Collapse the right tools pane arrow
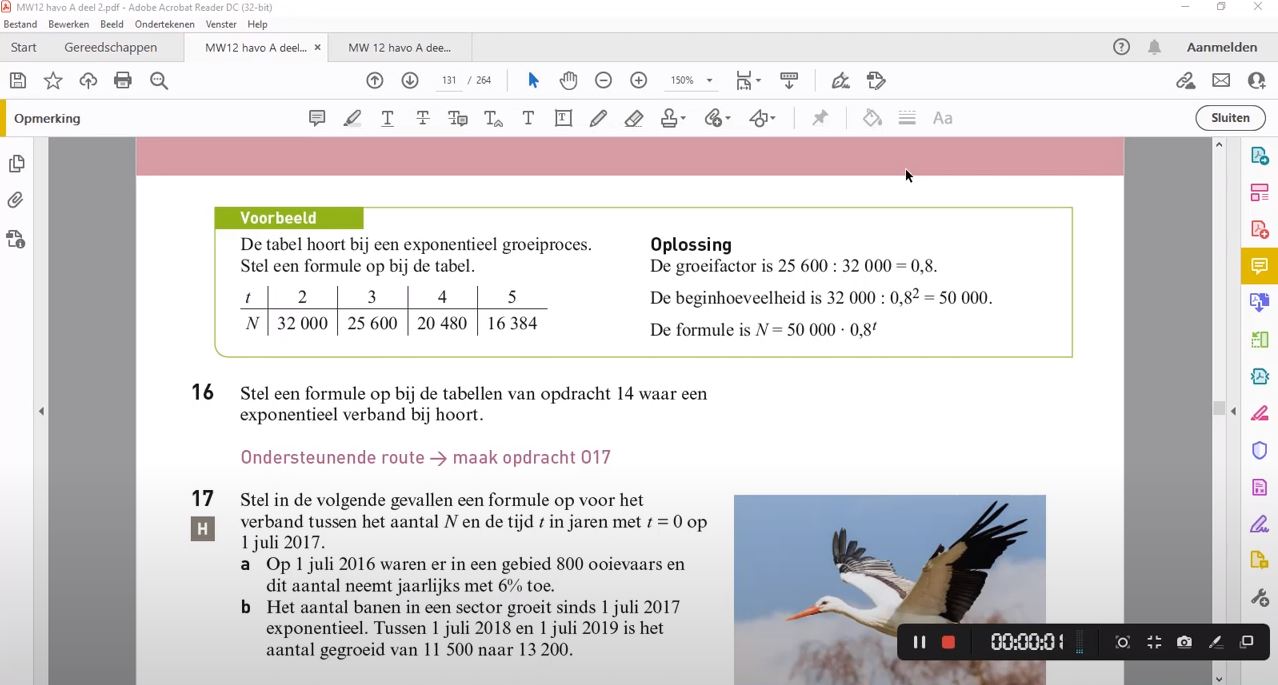 pos(1233,411)
